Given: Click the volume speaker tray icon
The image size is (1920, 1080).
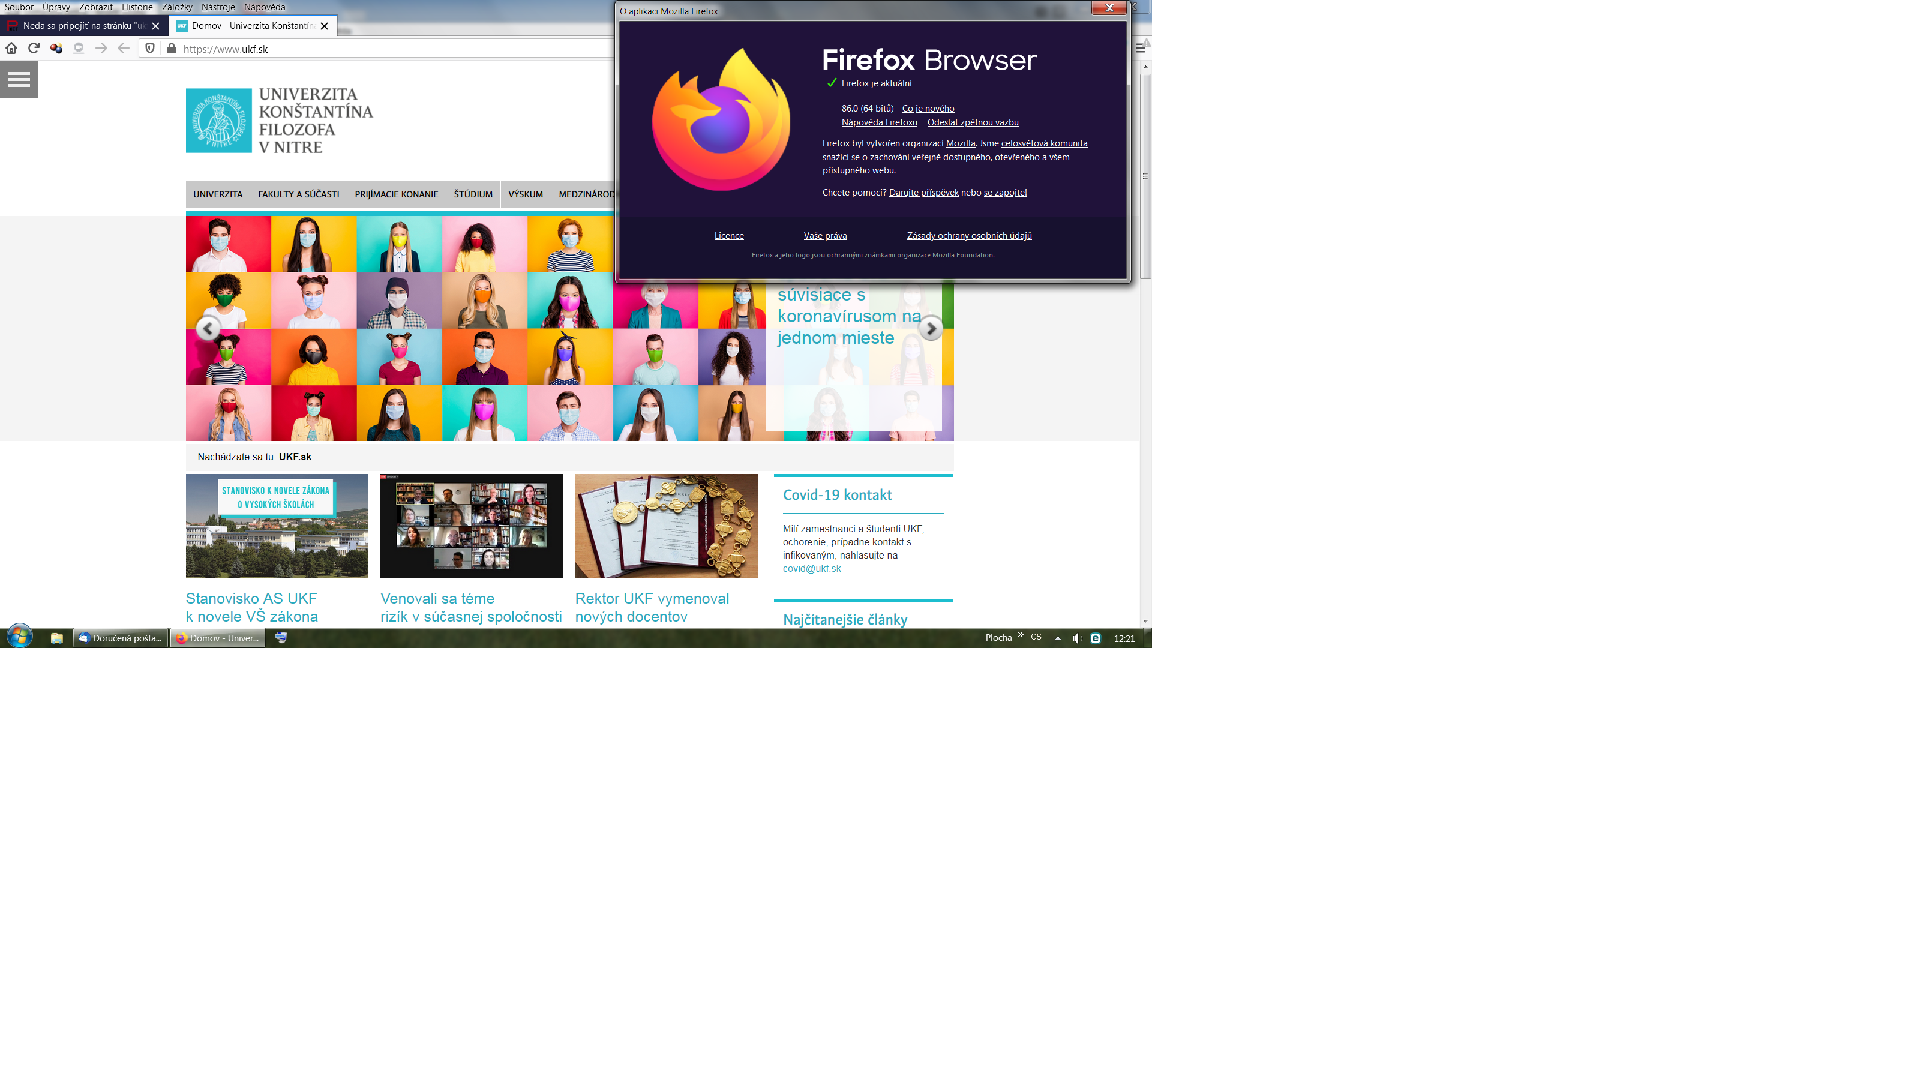Looking at the screenshot, I should tap(1076, 638).
